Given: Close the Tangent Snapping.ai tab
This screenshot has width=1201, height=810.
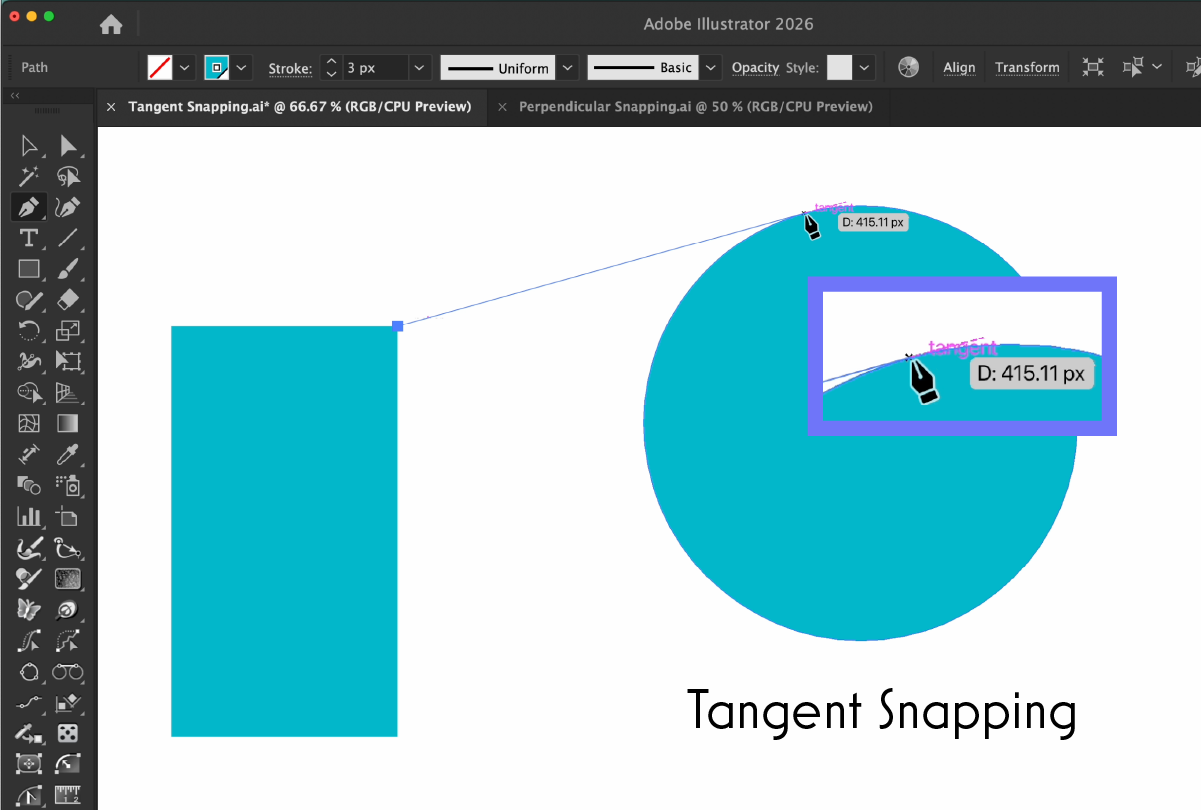Looking at the screenshot, I should coord(111,106).
